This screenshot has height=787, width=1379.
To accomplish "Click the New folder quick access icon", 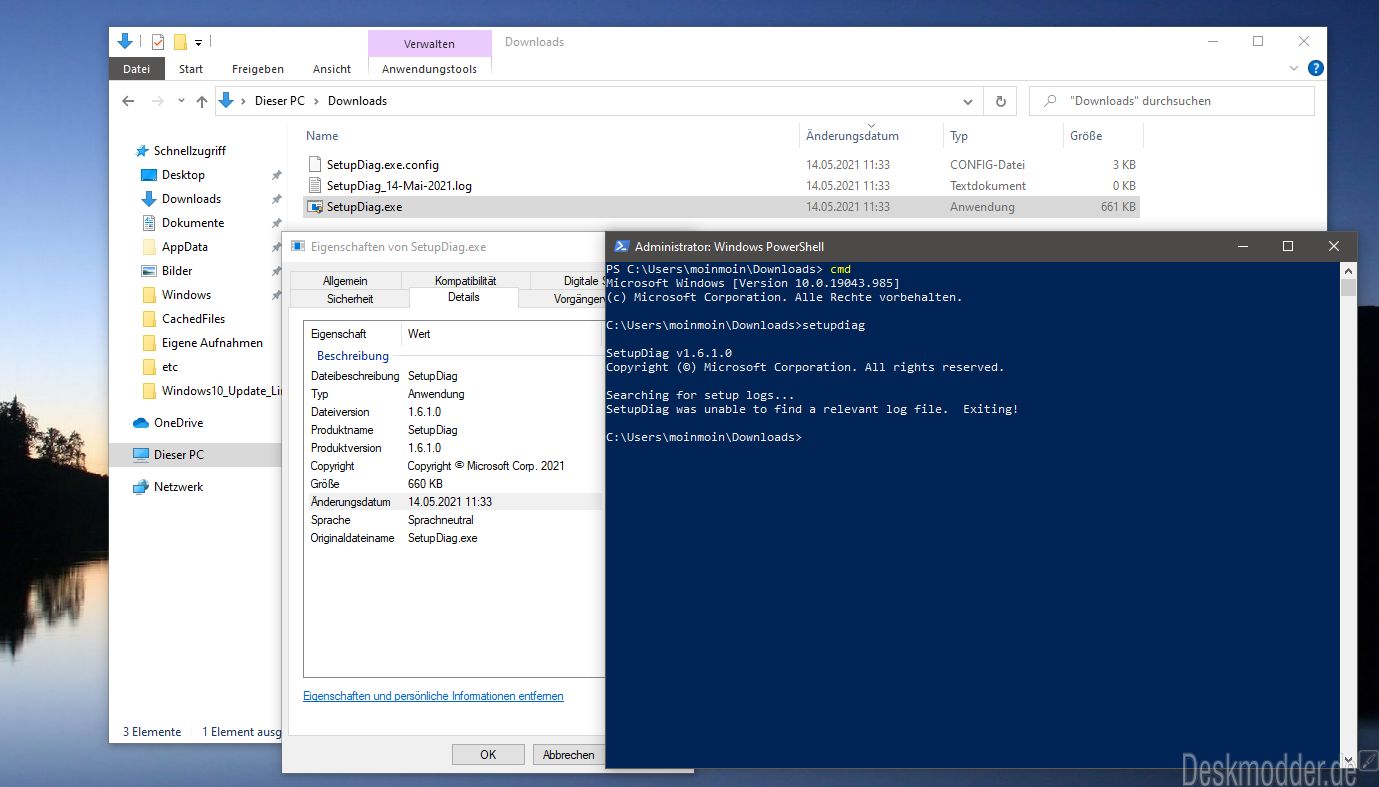I will (x=180, y=42).
